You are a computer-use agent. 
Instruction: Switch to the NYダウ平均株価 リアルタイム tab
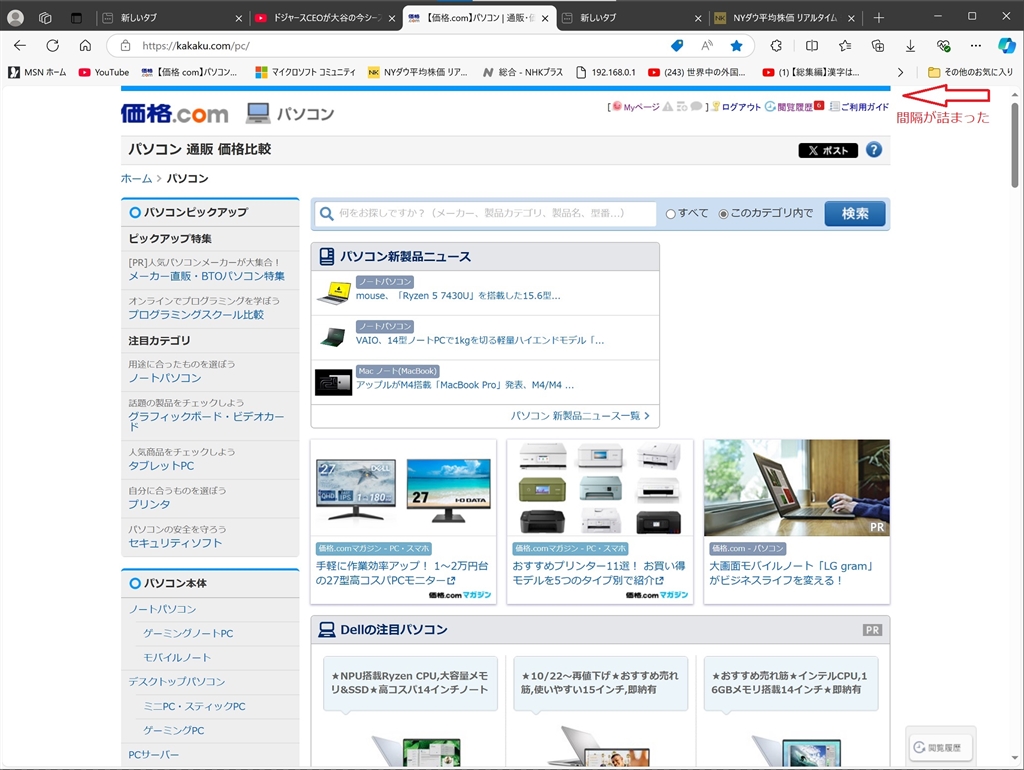click(785, 18)
